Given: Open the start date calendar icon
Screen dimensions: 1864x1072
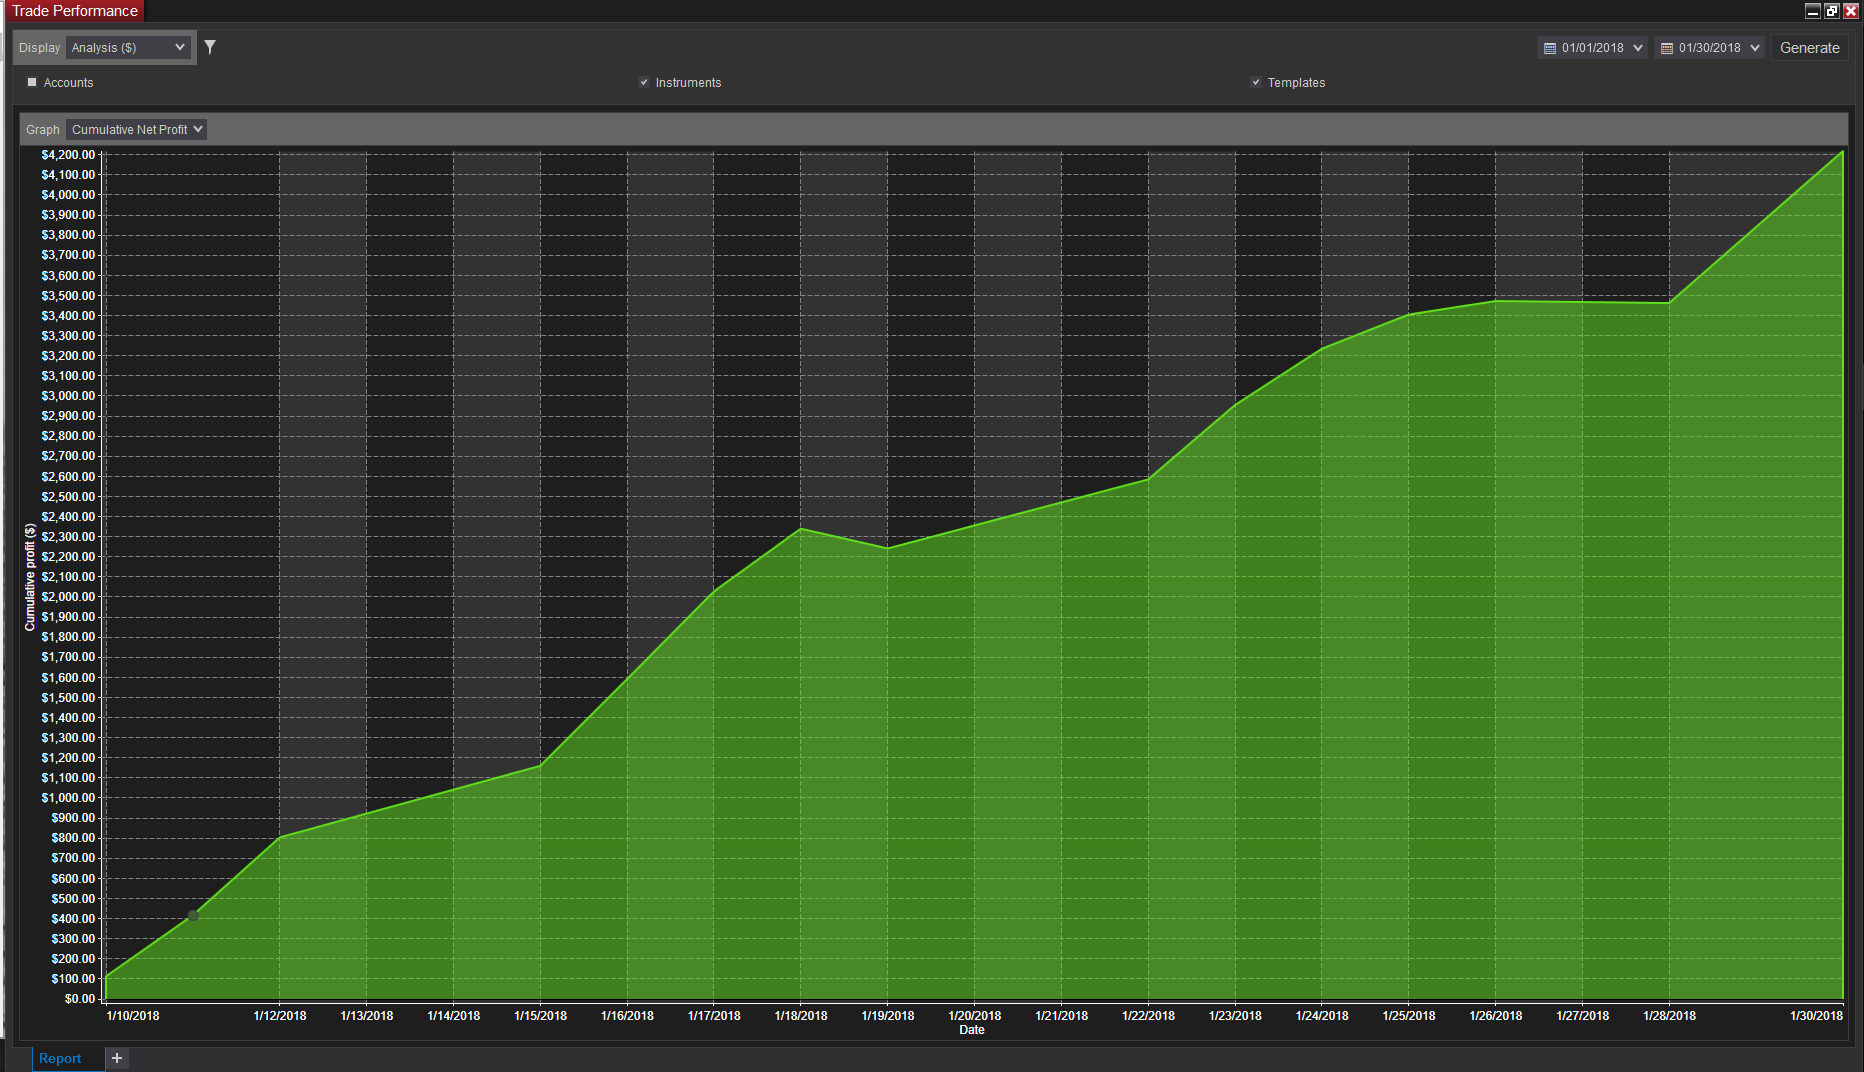Looking at the screenshot, I should click(1550, 48).
